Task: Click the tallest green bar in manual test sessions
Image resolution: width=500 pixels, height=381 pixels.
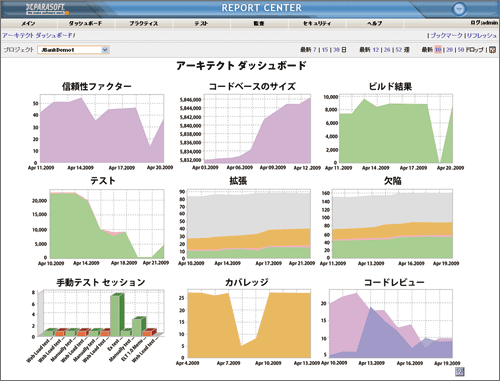Action: (x=117, y=315)
